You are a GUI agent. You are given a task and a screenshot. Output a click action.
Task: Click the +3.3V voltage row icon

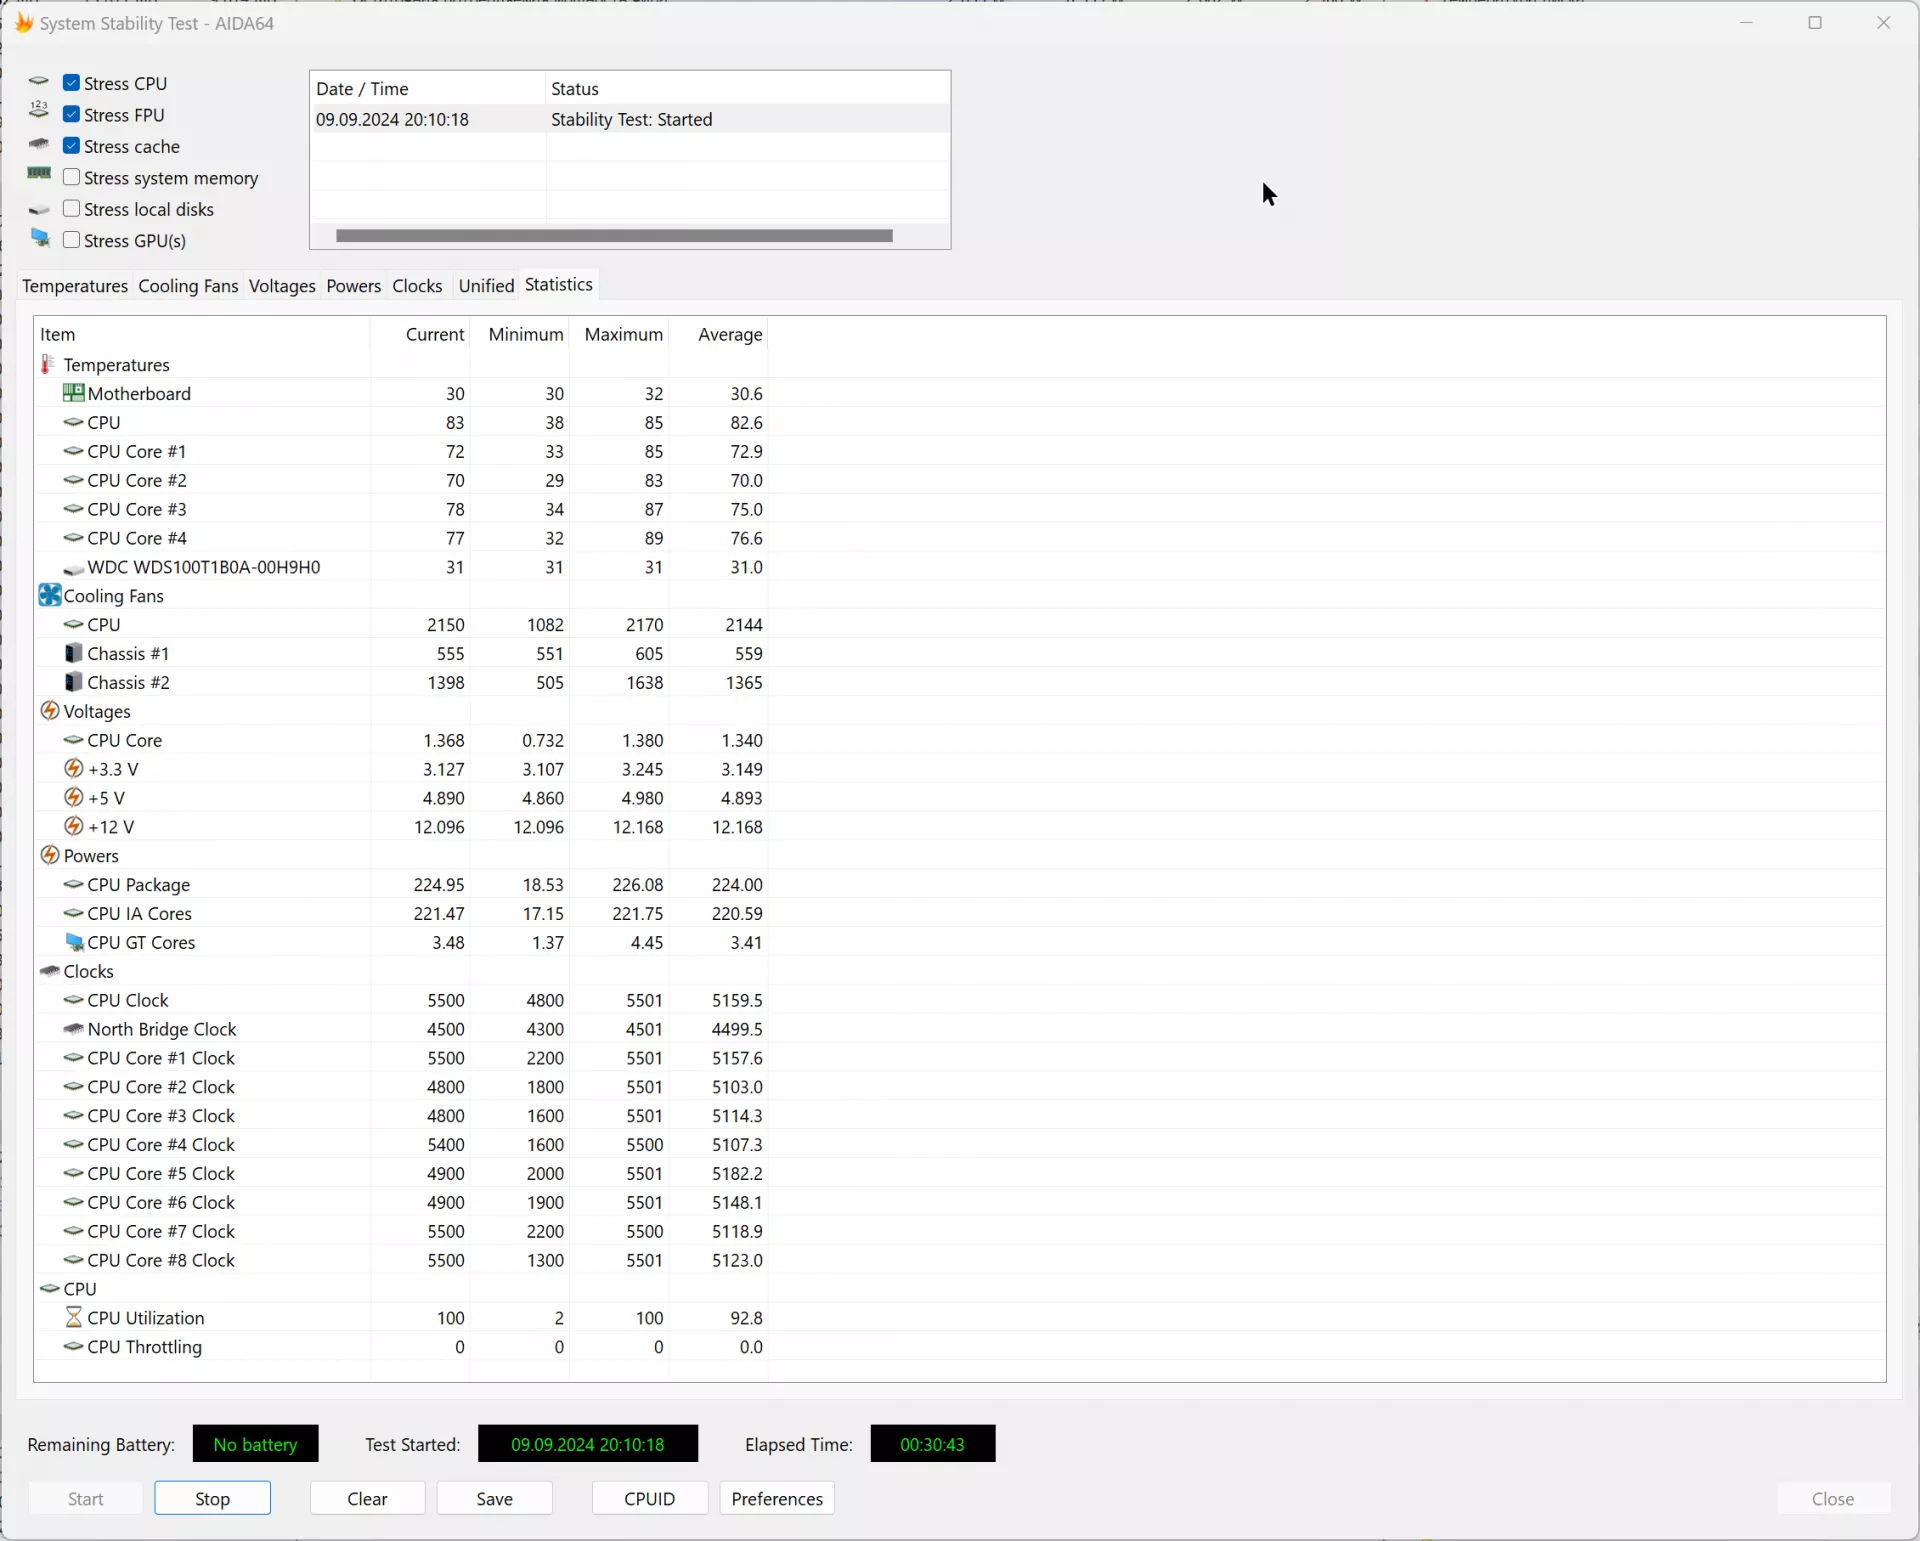pos(74,769)
